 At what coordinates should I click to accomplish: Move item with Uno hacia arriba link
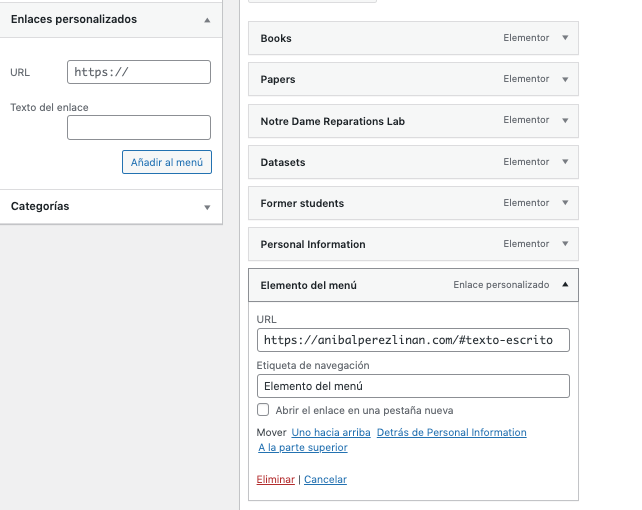point(331,433)
